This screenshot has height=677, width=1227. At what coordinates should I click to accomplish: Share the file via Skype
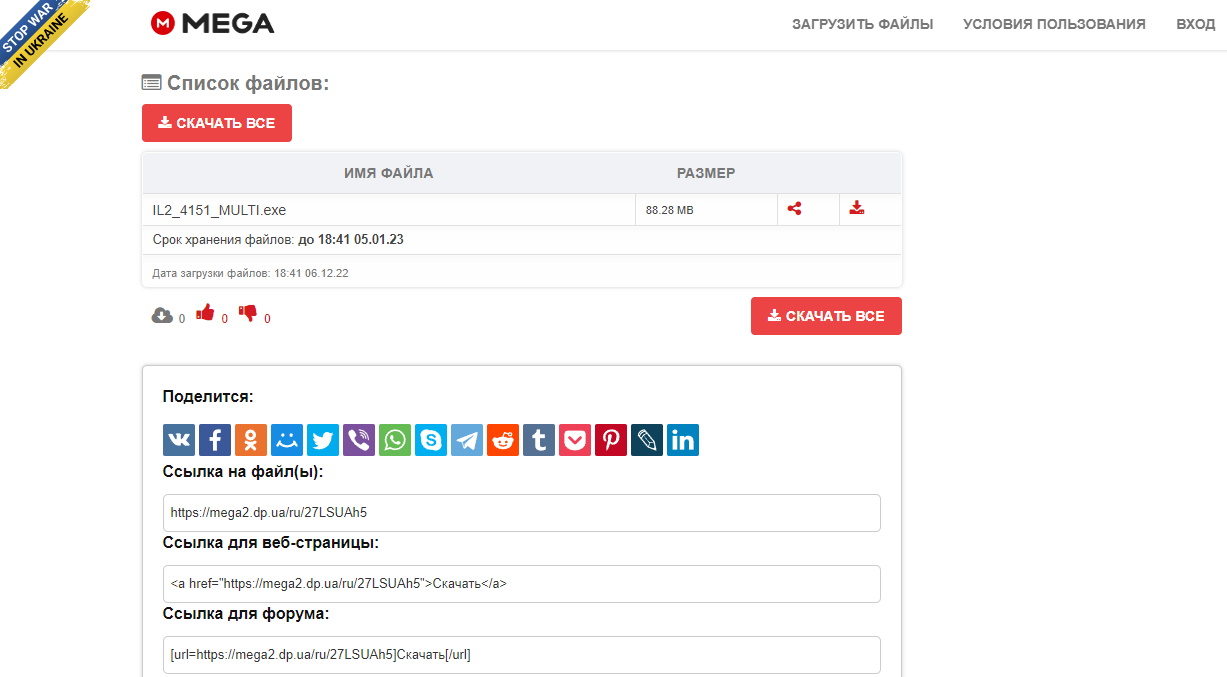coord(431,440)
